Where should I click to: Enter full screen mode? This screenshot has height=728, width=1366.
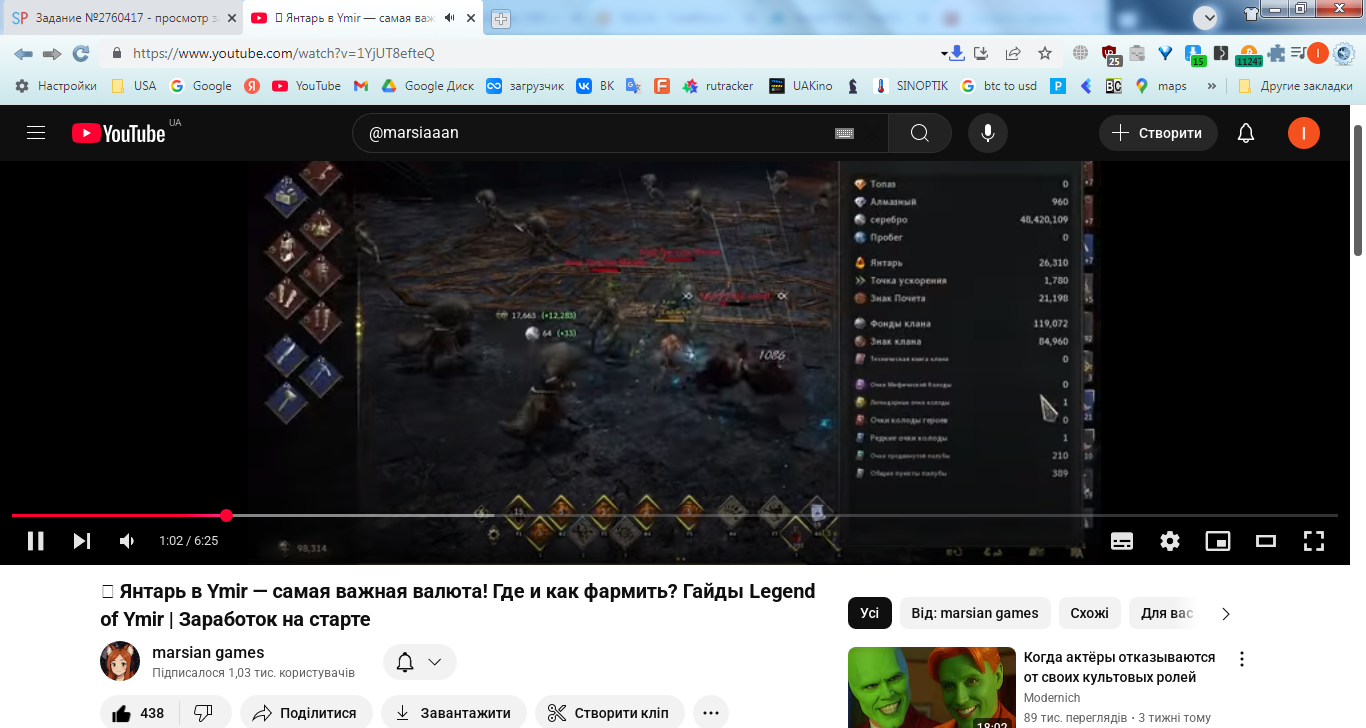point(1314,541)
